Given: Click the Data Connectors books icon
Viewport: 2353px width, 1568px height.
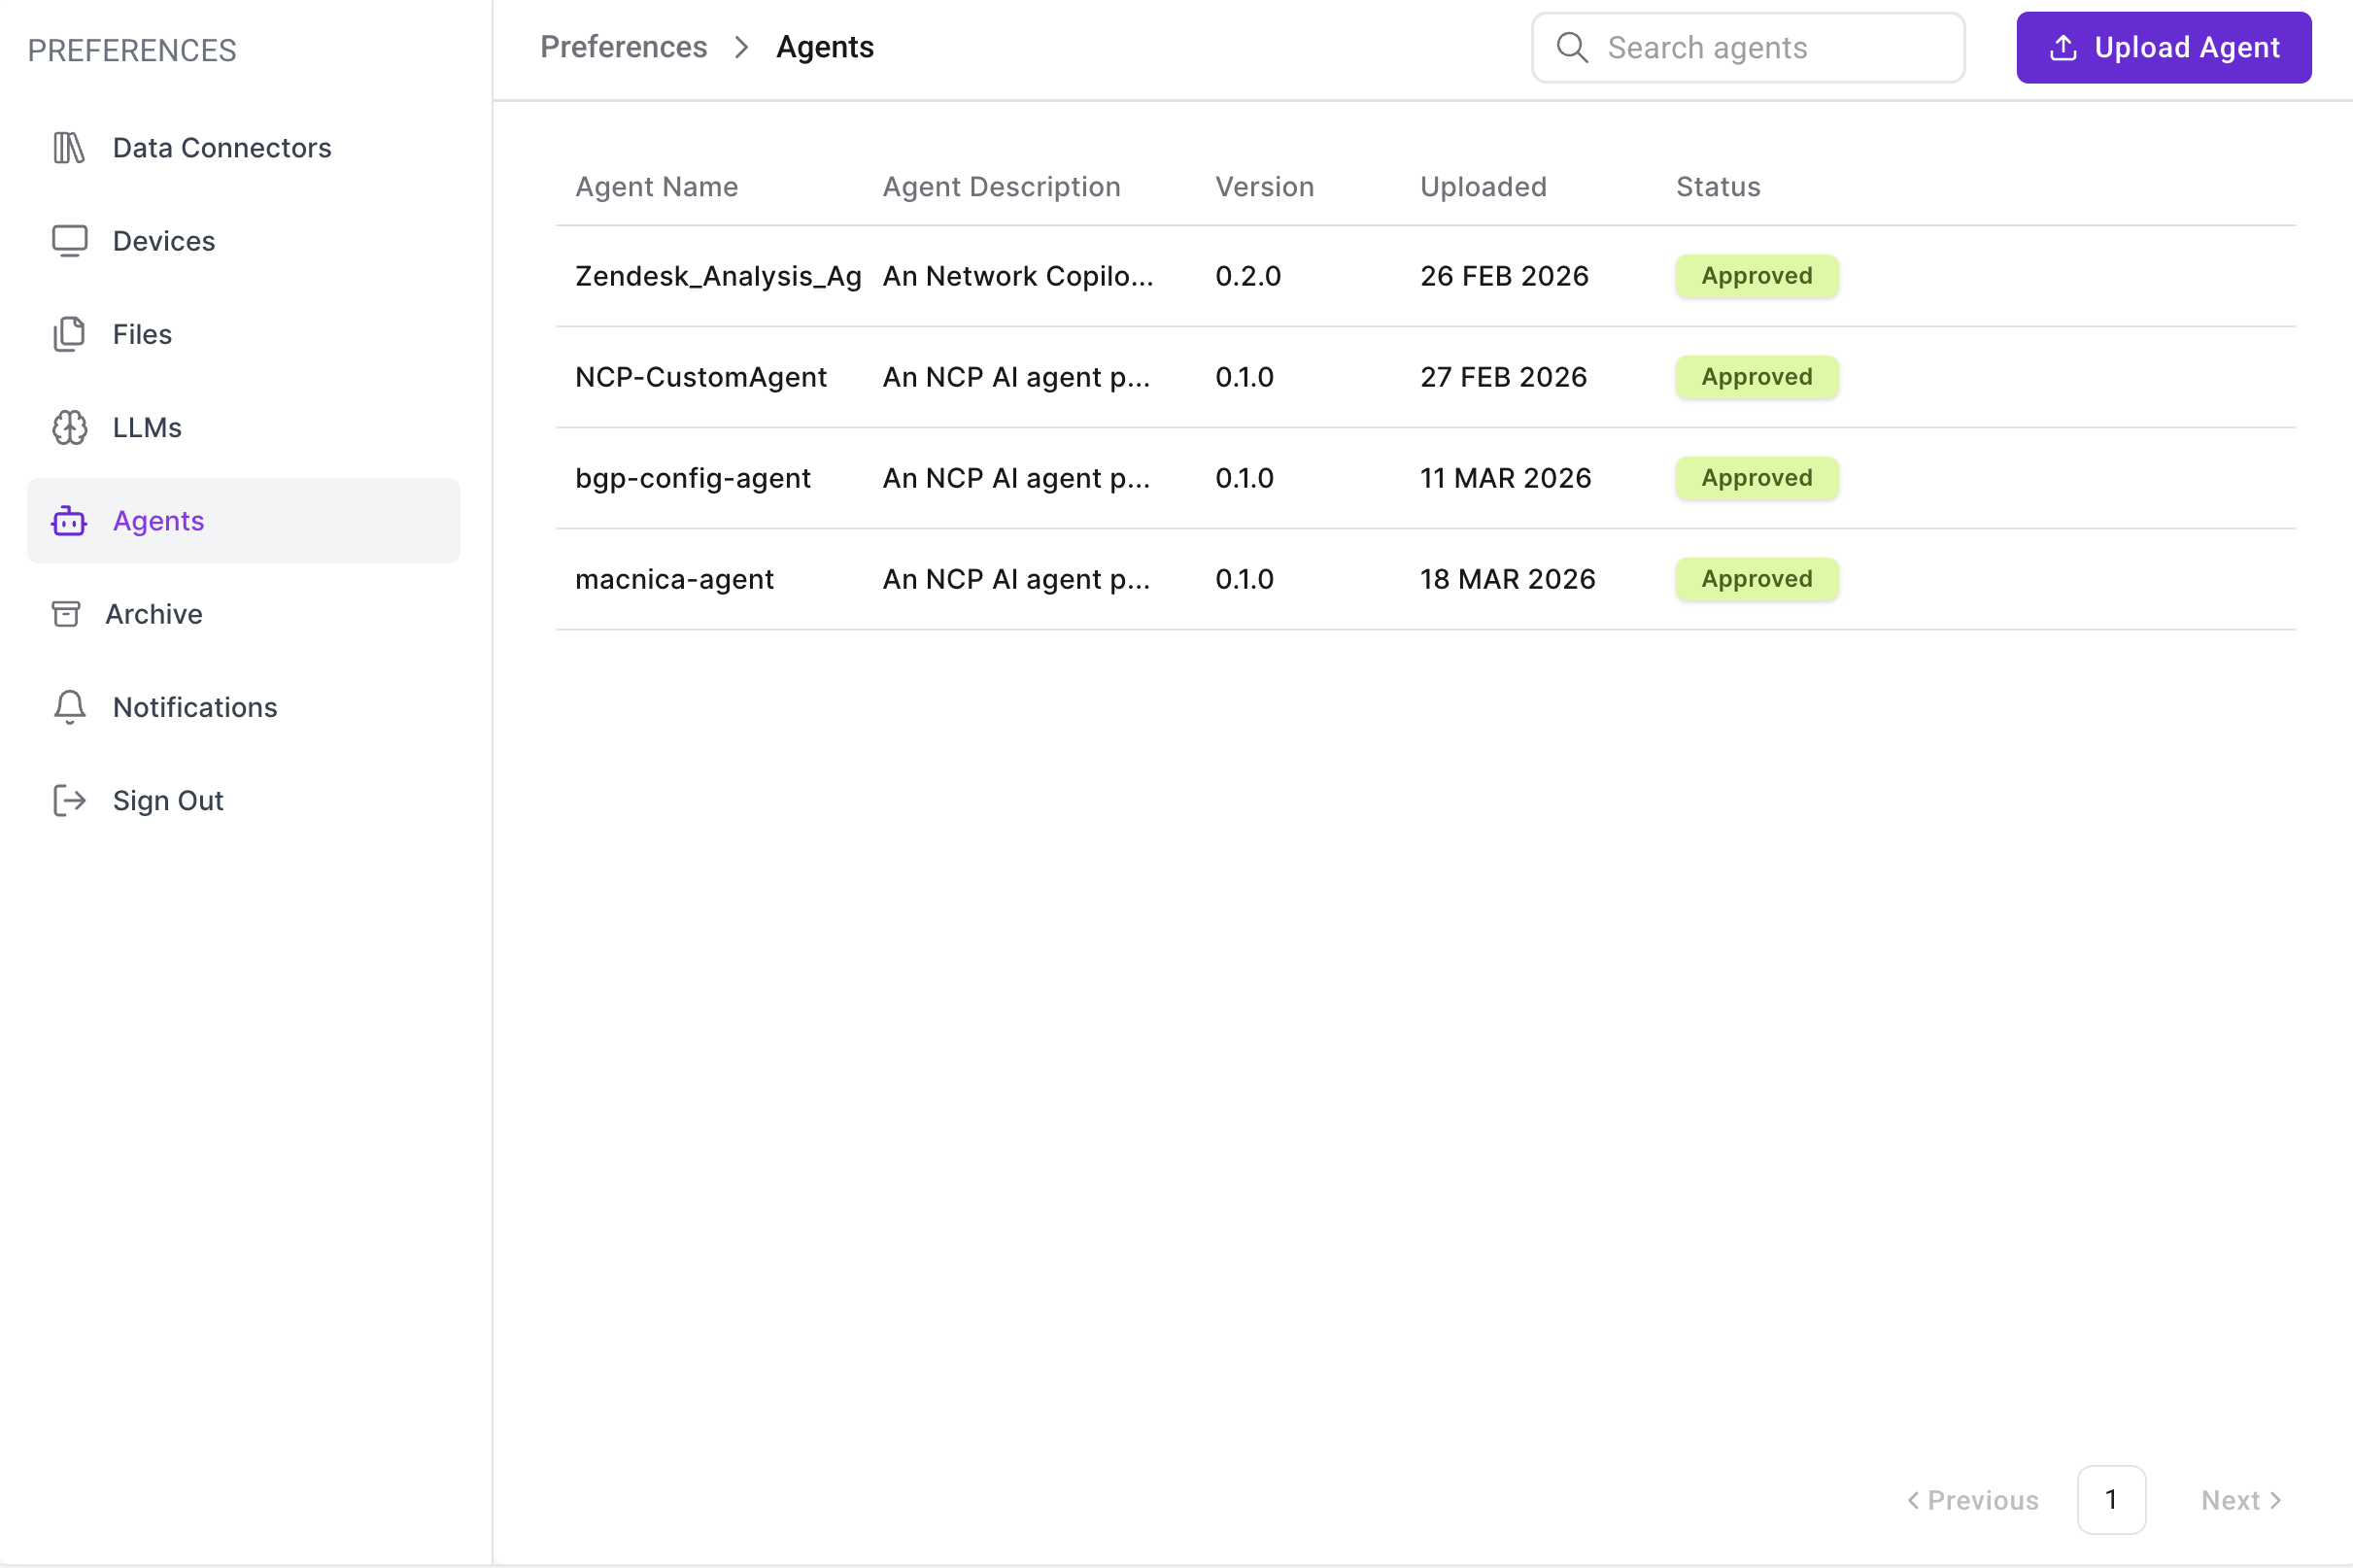Looking at the screenshot, I should 69,148.
